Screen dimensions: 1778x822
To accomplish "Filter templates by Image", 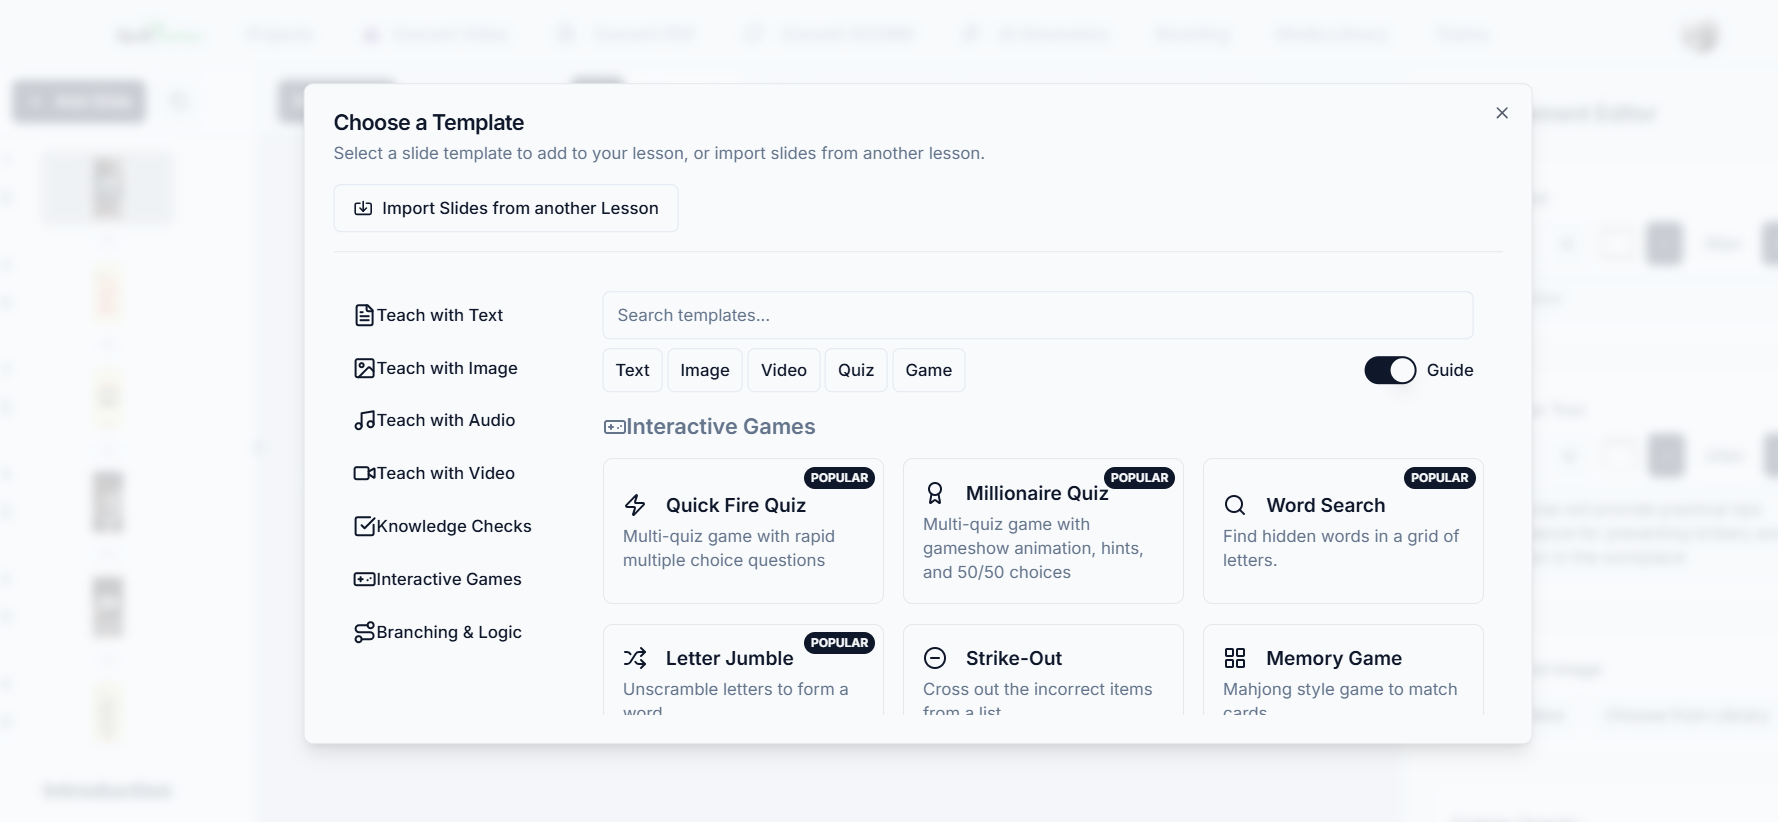I will tap(705, 370).
